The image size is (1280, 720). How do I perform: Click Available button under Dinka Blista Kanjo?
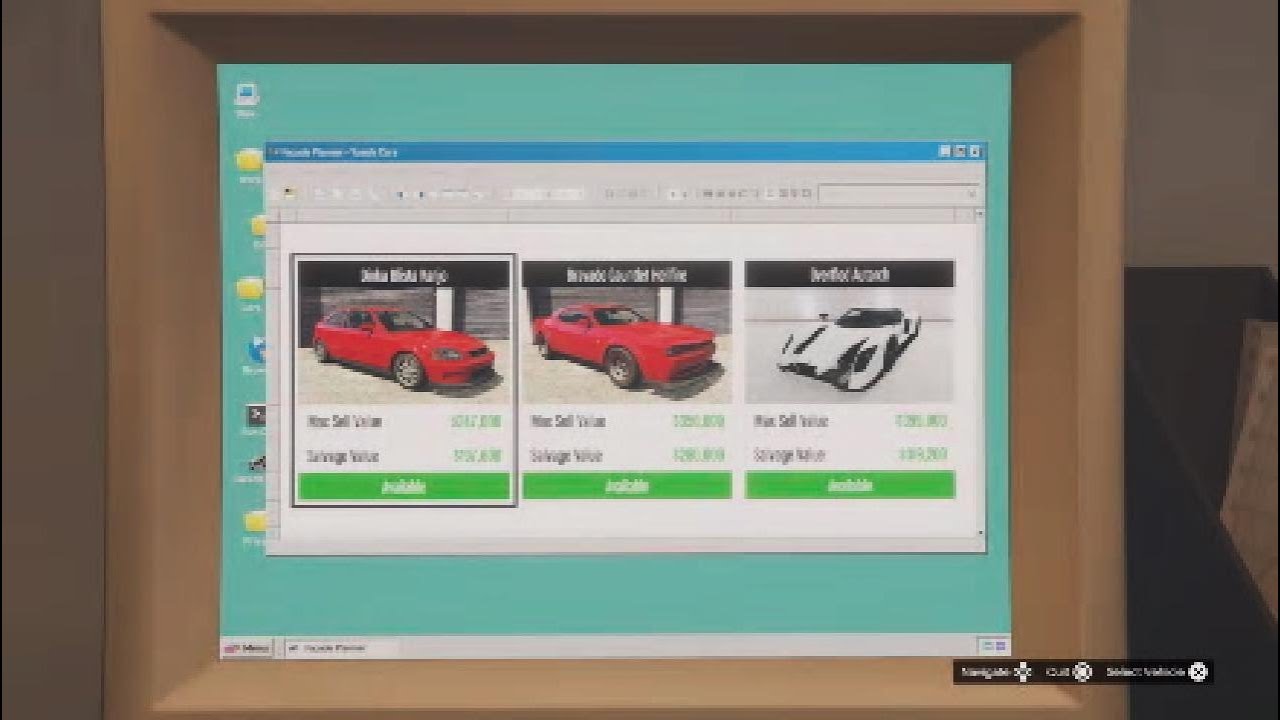(404, 486)
